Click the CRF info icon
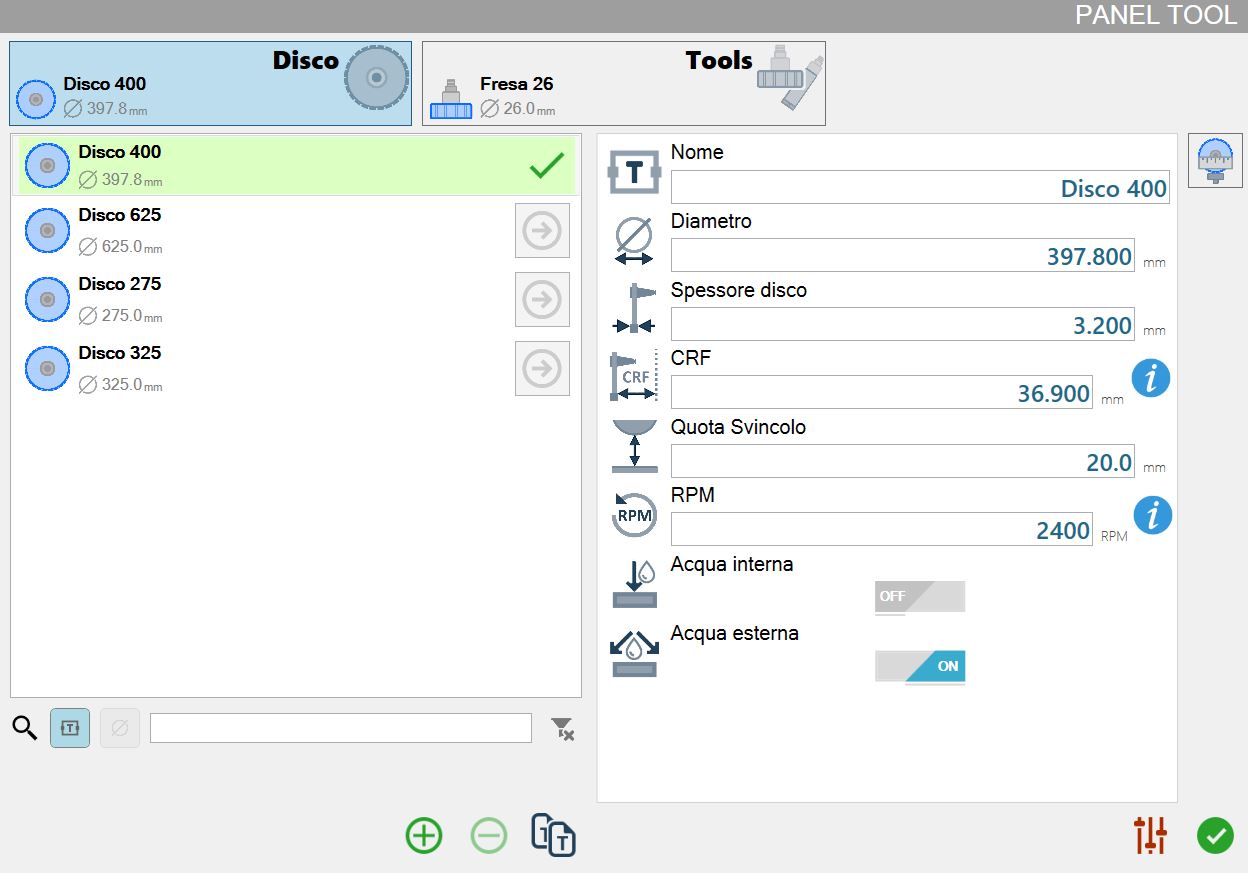Viewport: 1248px width, 873px height. pyautogui.click(x=1152, y=379)
